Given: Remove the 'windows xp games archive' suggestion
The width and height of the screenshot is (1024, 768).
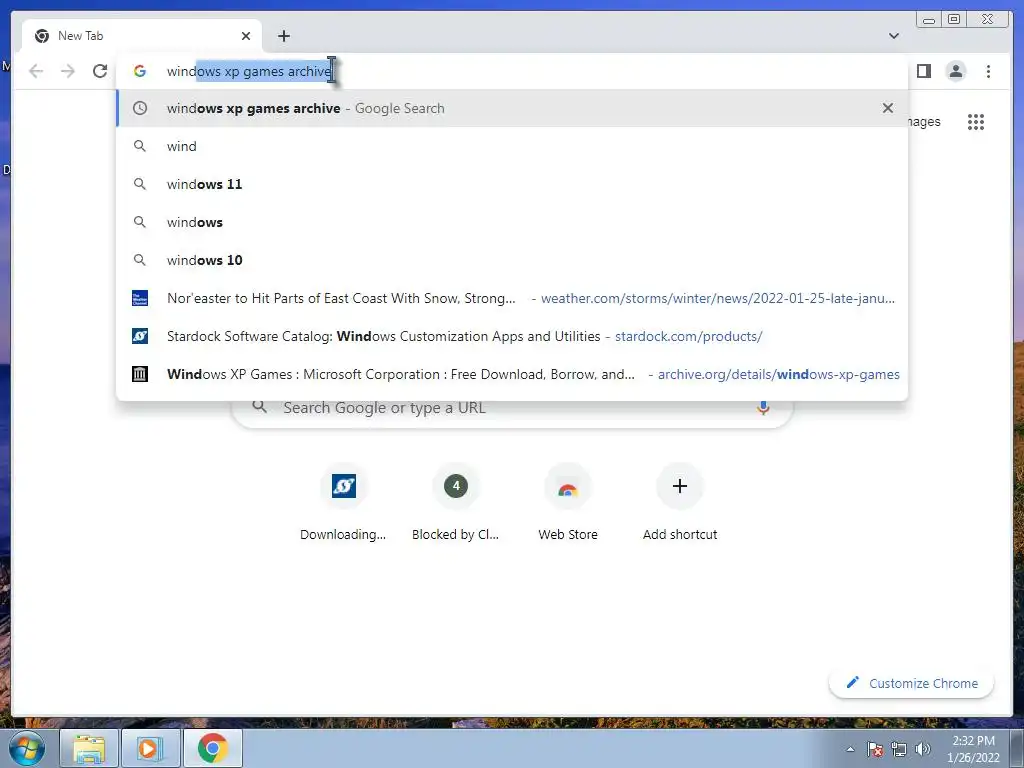Looking at the screenshot, I should pos(888,108).
